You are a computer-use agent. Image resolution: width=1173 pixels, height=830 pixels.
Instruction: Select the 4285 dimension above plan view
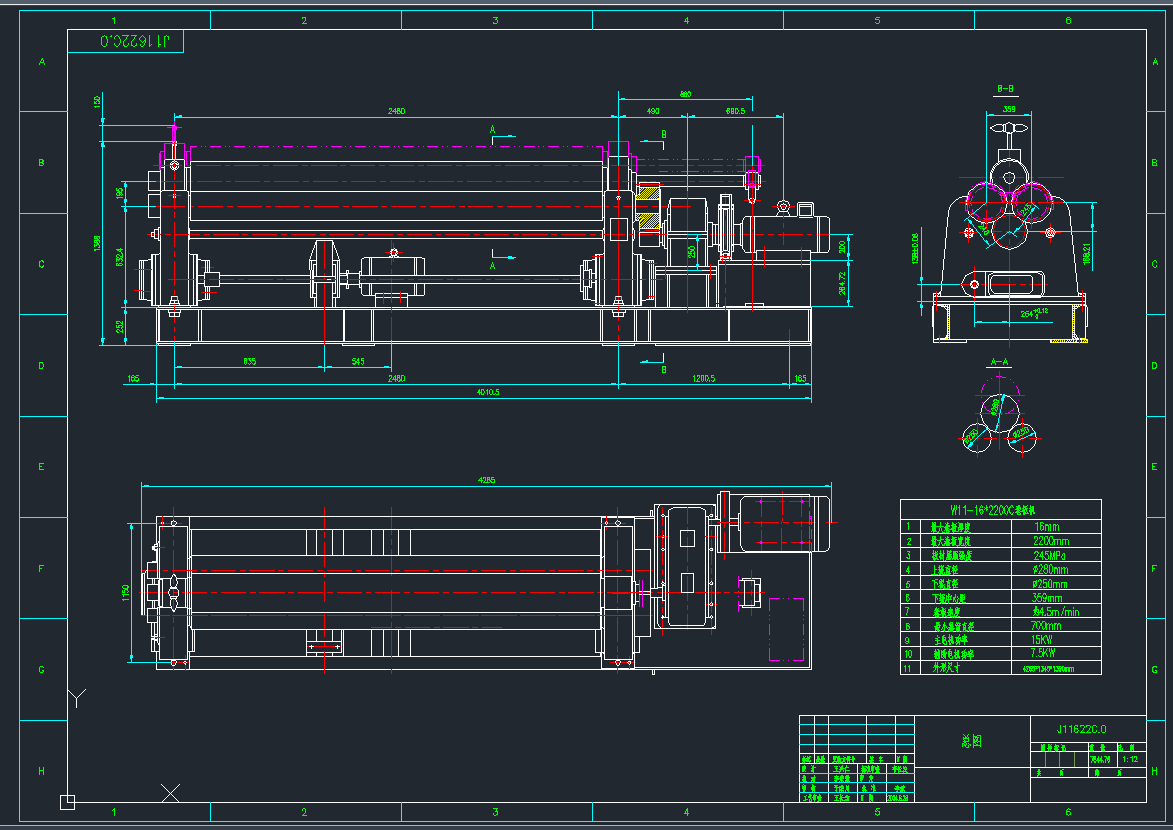click(x=486, y=481)
